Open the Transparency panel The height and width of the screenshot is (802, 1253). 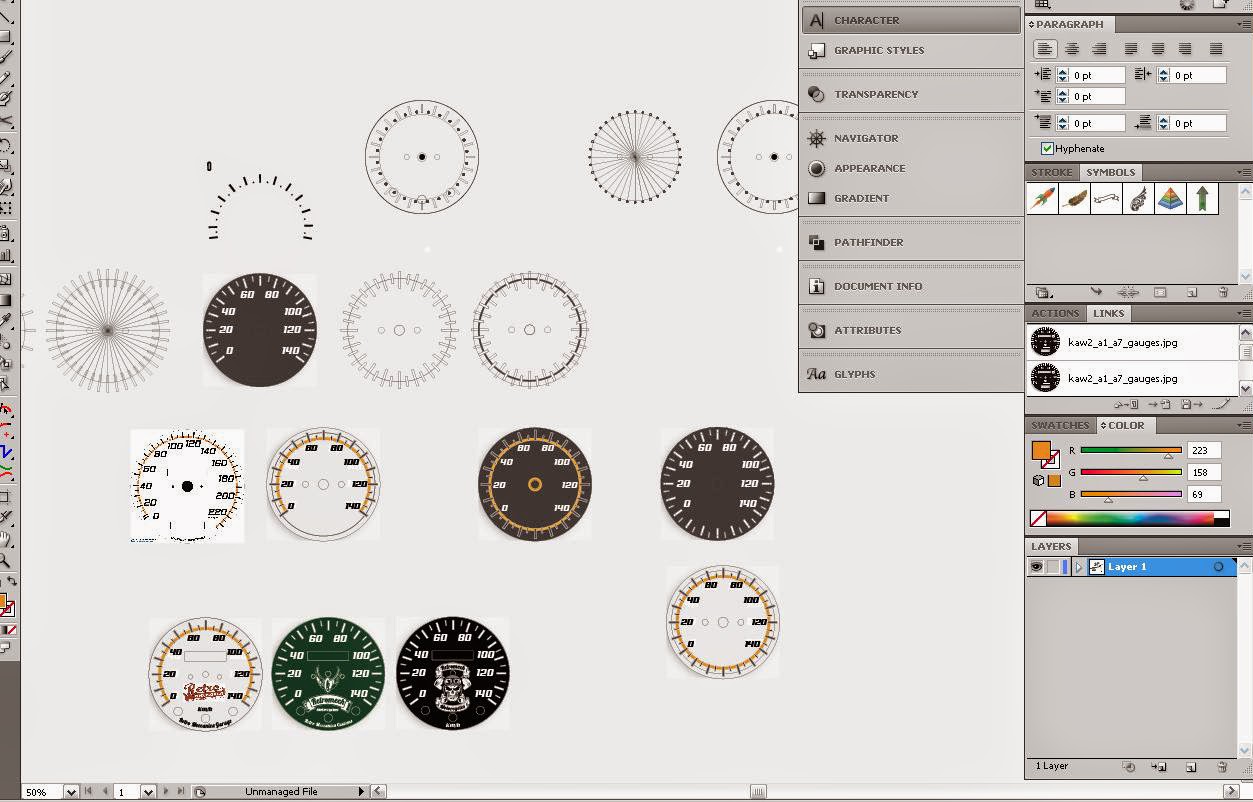point(911,94)
